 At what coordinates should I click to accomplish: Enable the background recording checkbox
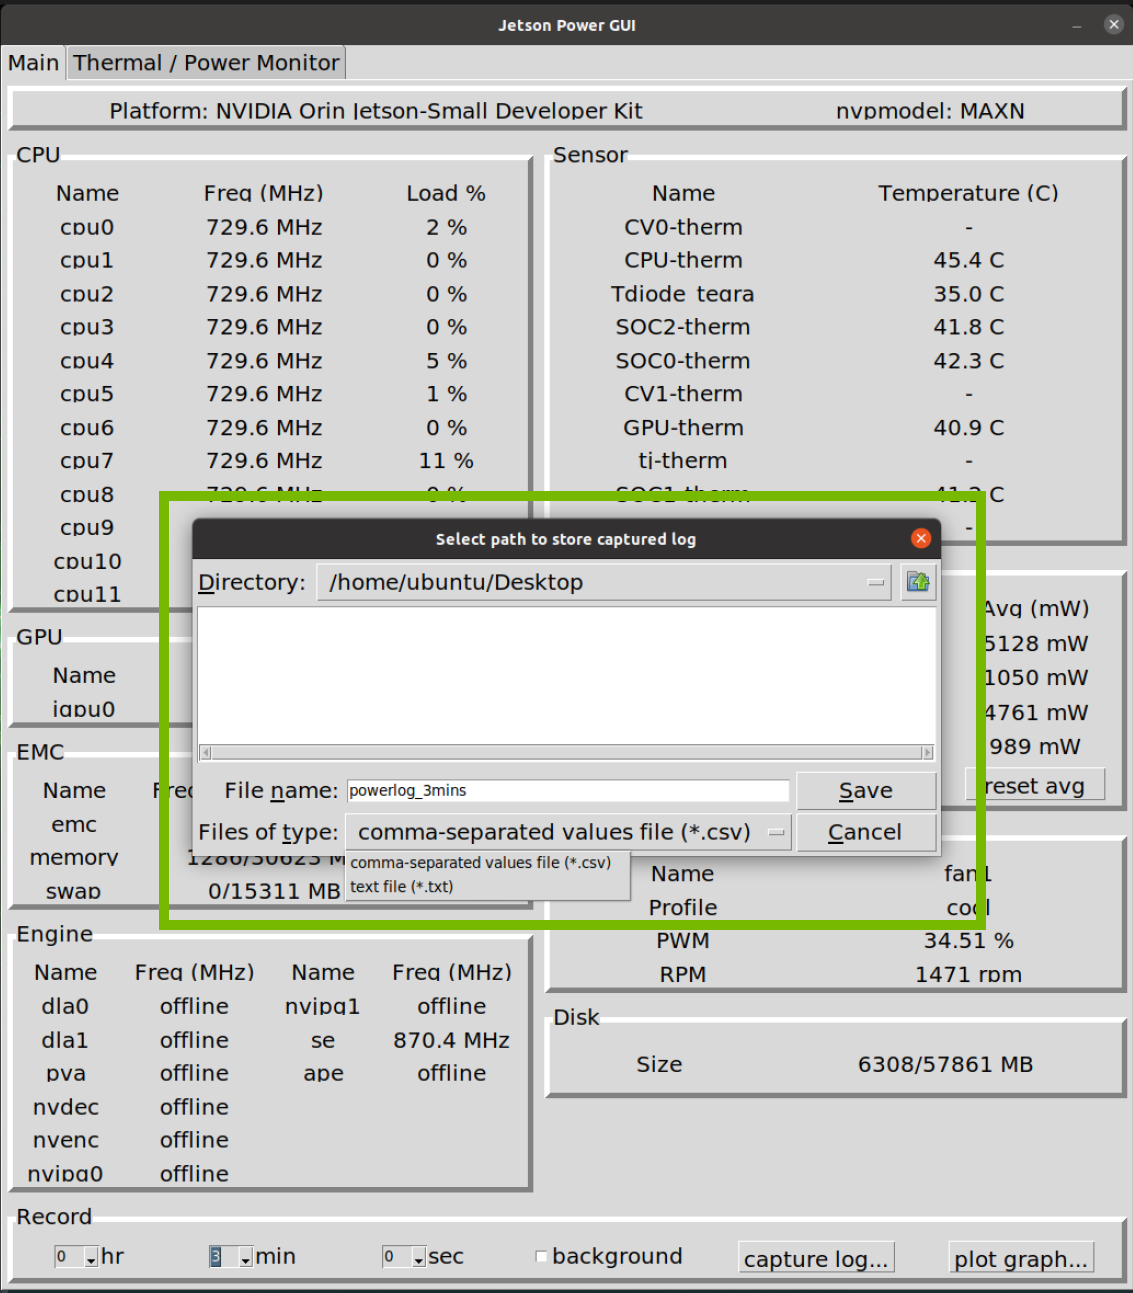(541, 1256)
